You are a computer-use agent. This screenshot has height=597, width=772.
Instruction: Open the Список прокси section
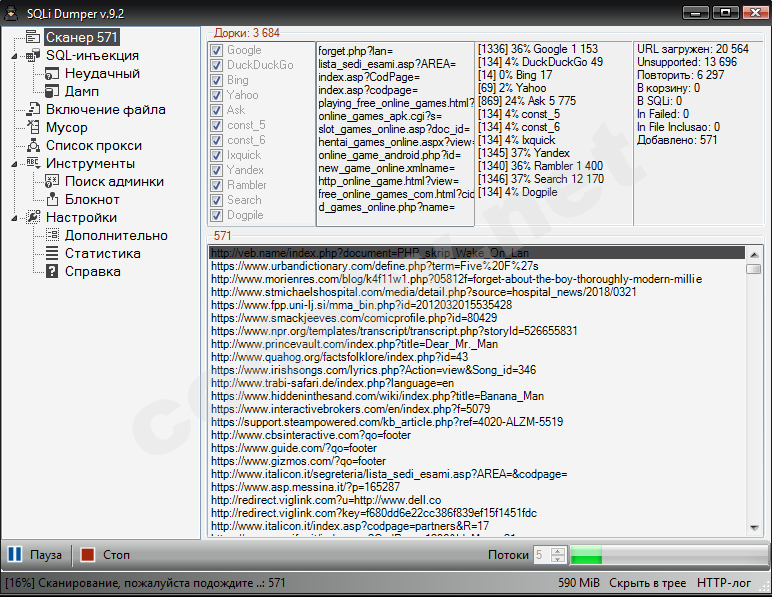(94, 145)
